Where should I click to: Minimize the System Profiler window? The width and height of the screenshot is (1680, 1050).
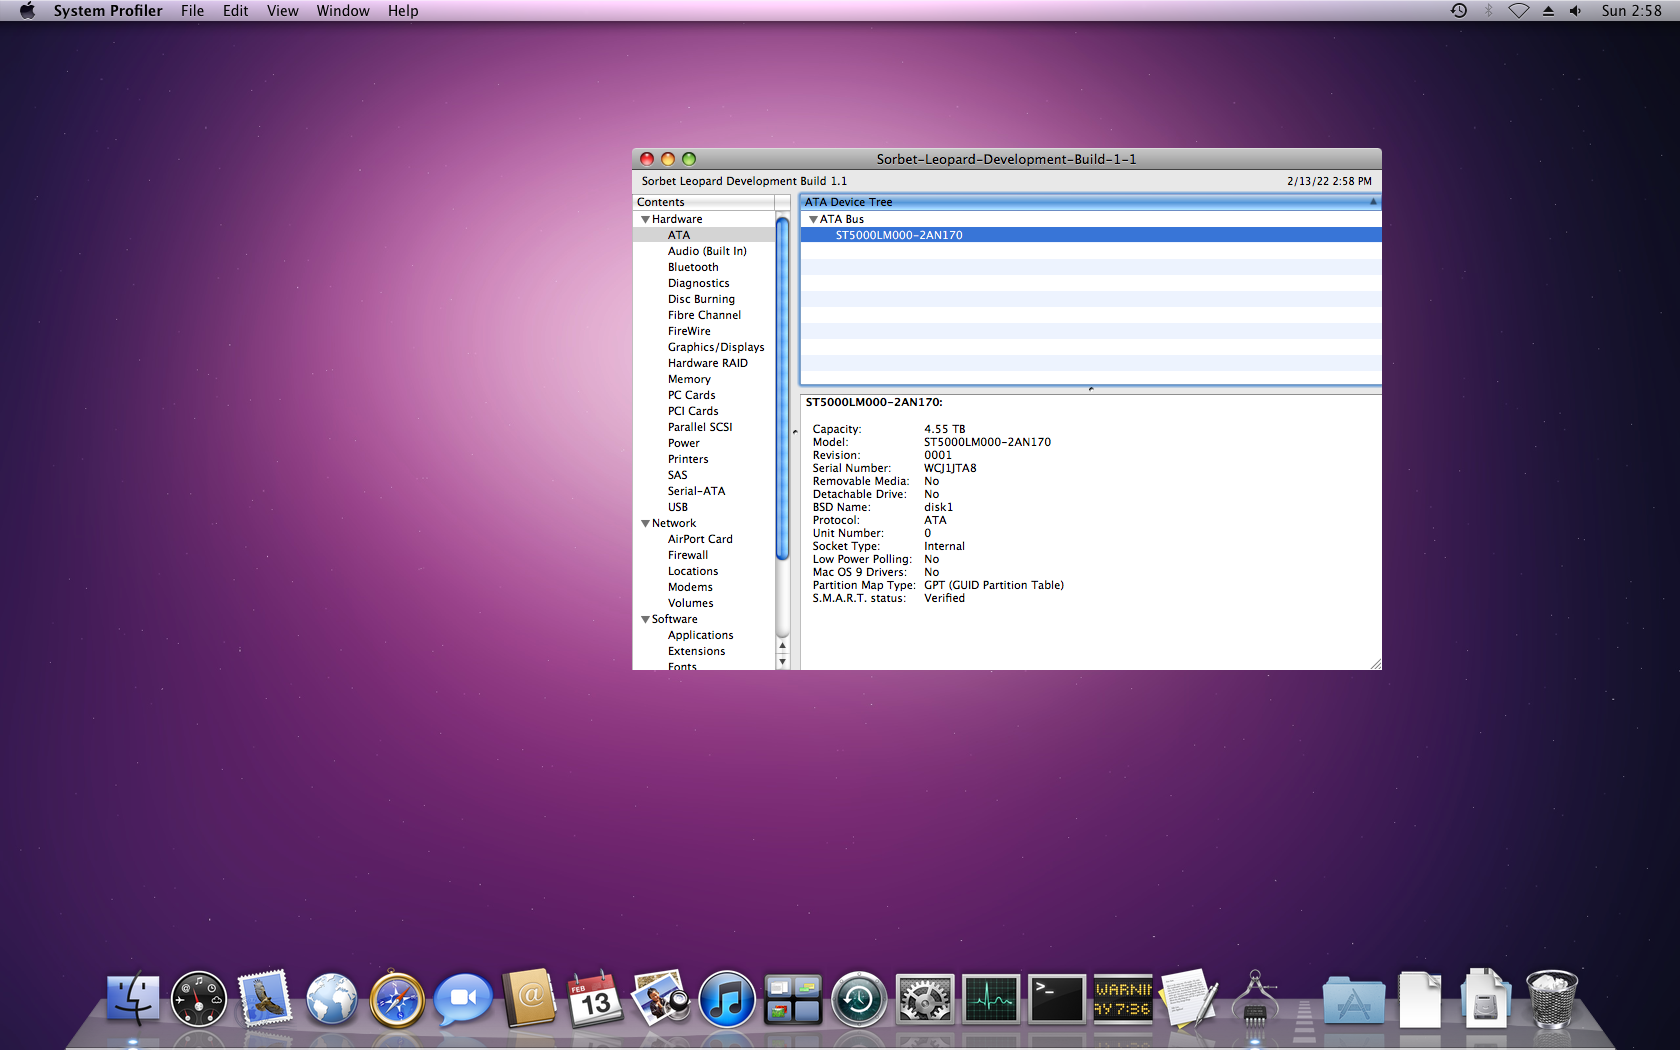[667, 159]
